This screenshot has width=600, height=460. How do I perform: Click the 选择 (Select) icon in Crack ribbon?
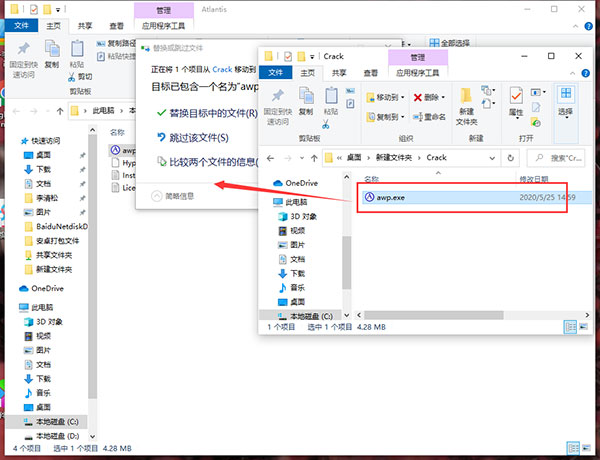click(565, 102)
